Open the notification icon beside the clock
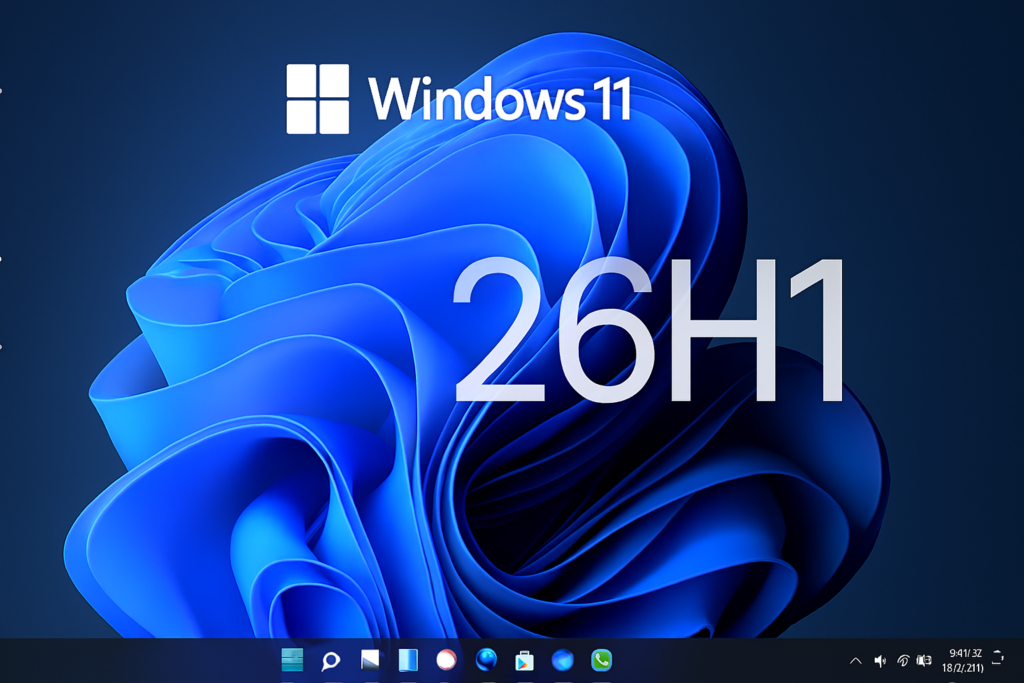Viewport: 1024px width, 683px height. (x=997, y=657)
